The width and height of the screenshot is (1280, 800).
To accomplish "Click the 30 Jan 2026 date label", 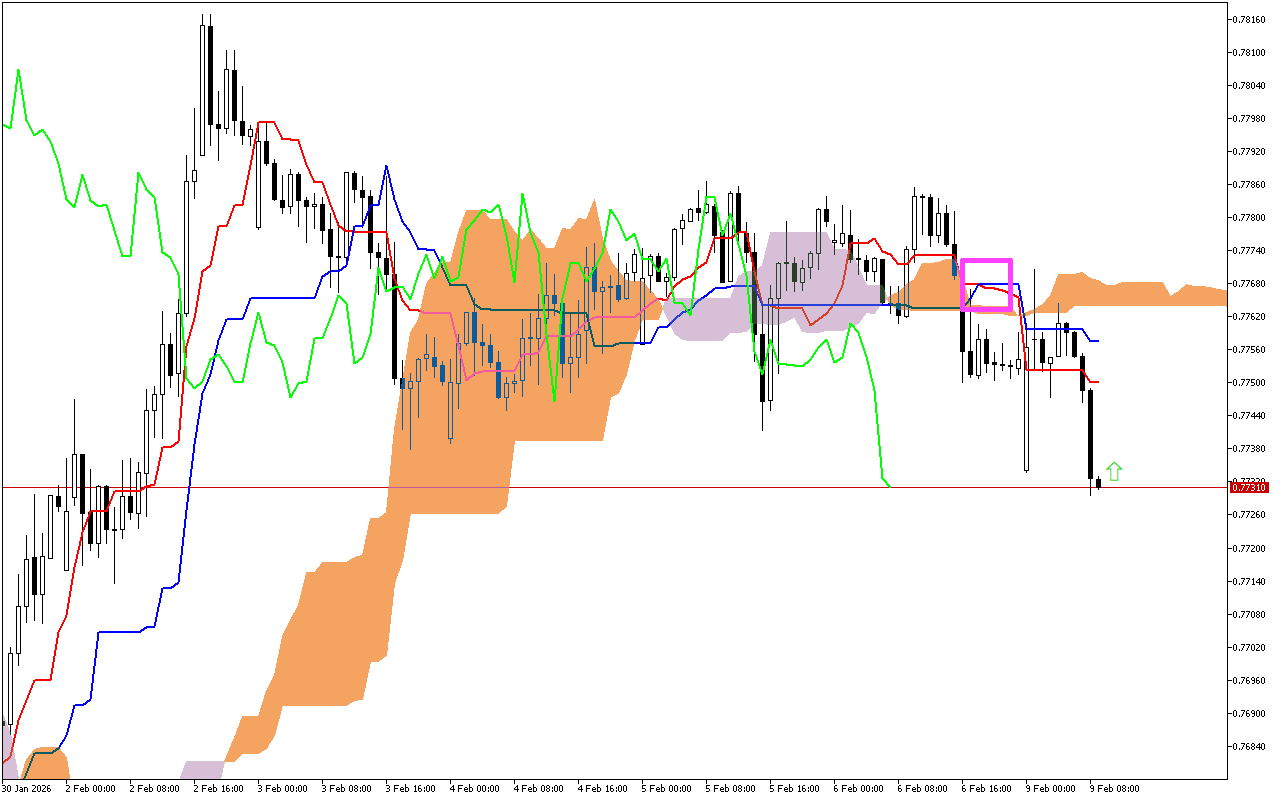I will pos(26,788).
